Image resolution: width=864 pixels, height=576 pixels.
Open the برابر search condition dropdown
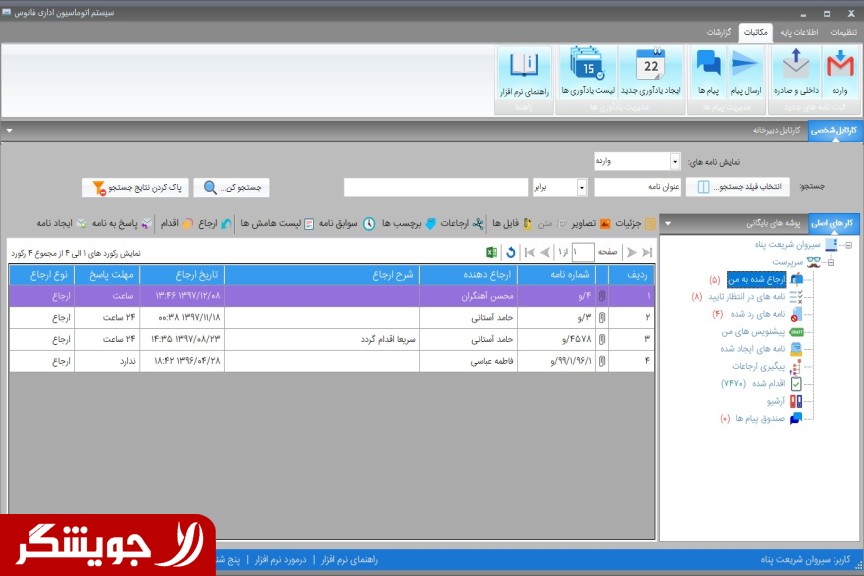pyautogui.click(x=581, y=187)
